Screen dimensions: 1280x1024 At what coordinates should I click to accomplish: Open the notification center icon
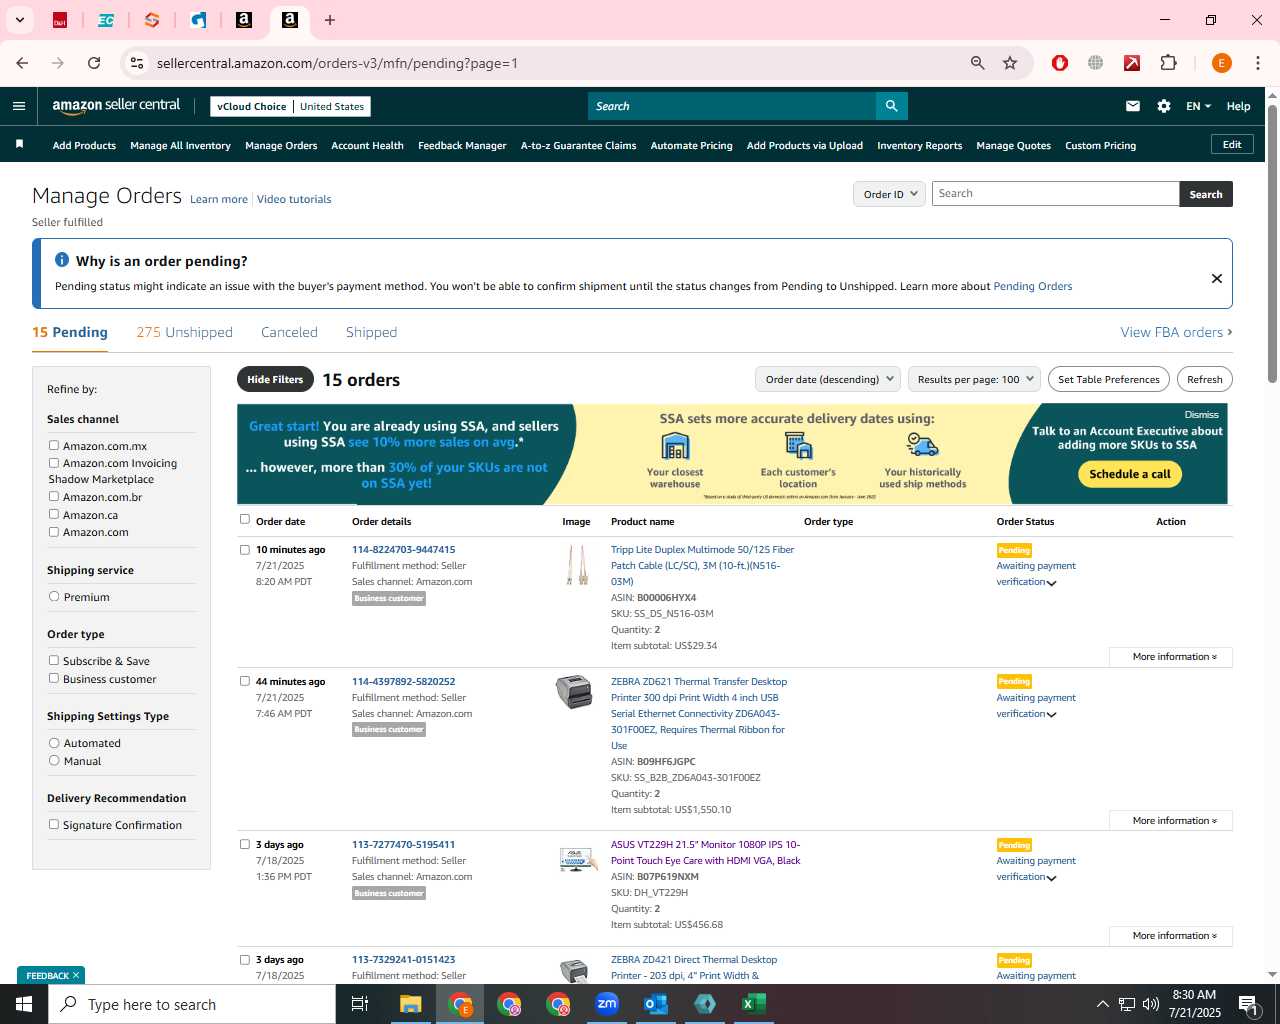1248,1004
